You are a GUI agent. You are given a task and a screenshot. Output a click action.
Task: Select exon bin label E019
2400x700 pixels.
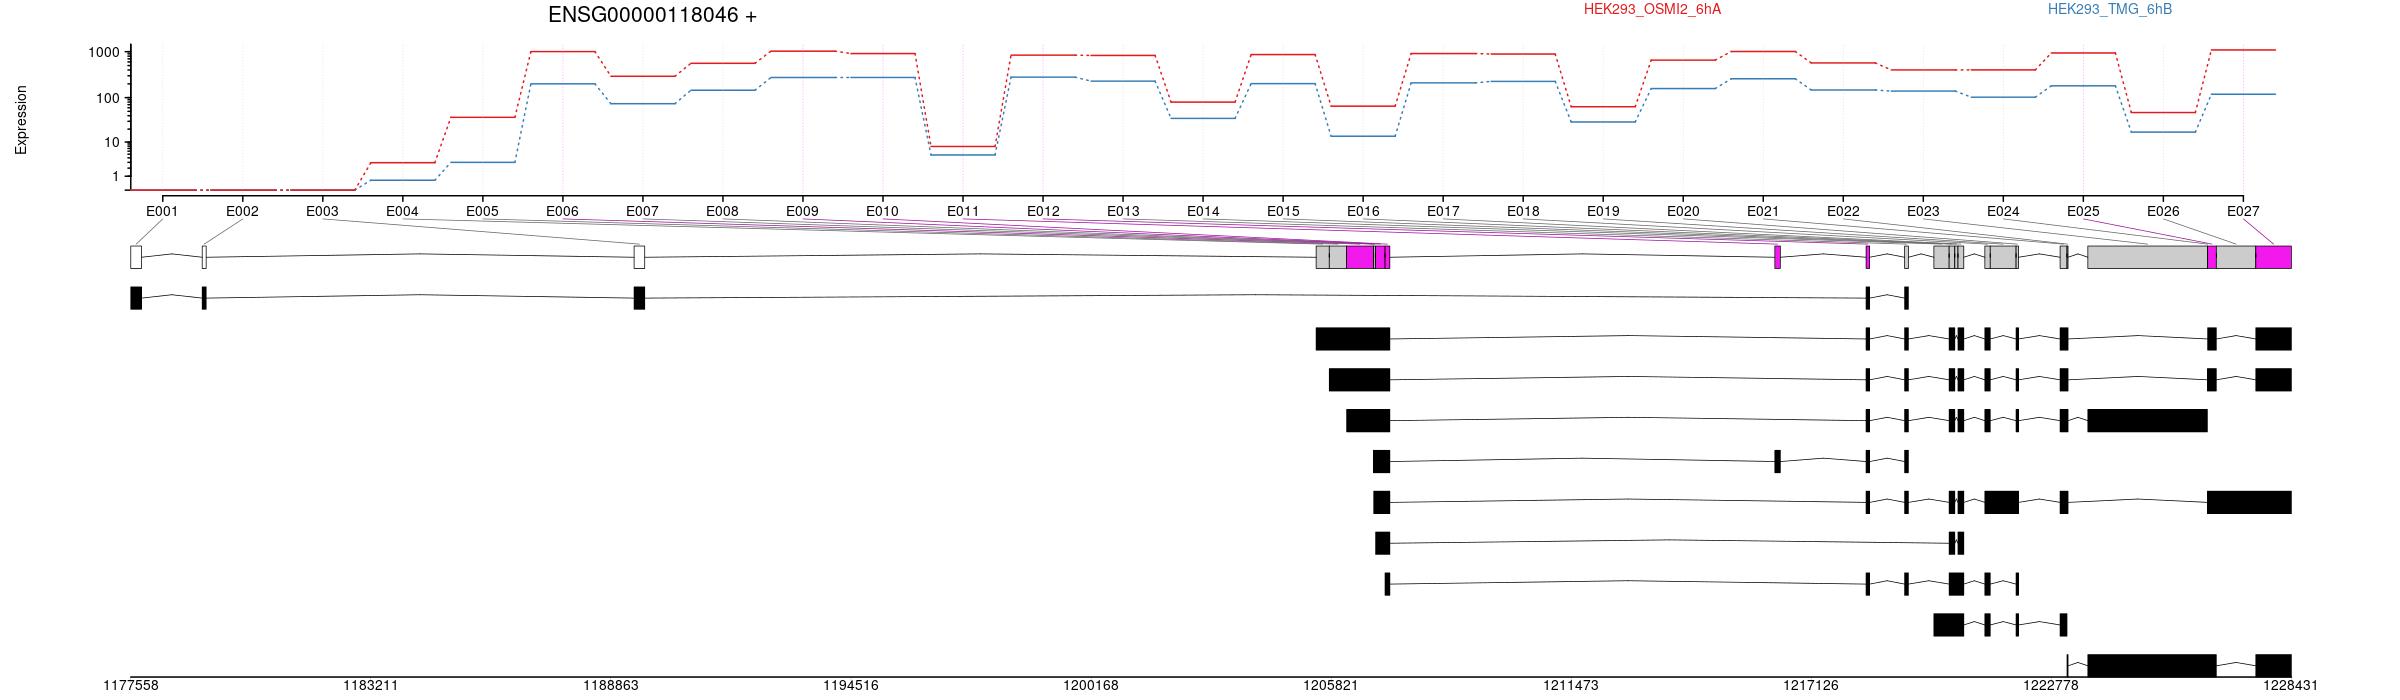click(x=1603, y=211)
